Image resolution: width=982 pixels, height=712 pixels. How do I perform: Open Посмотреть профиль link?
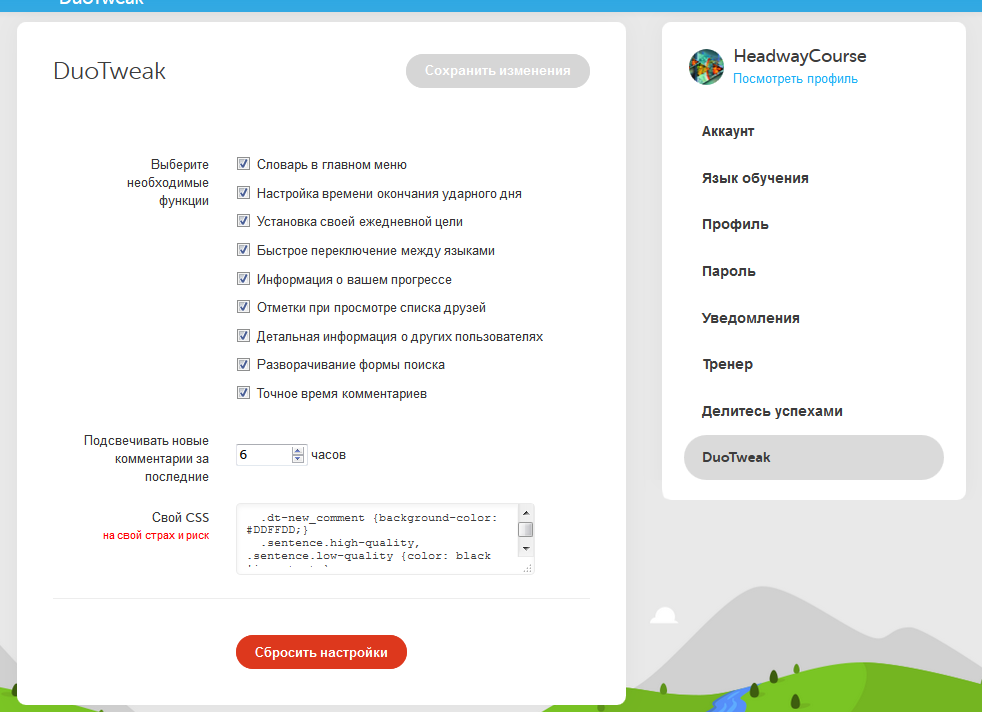tap(795, 79)
